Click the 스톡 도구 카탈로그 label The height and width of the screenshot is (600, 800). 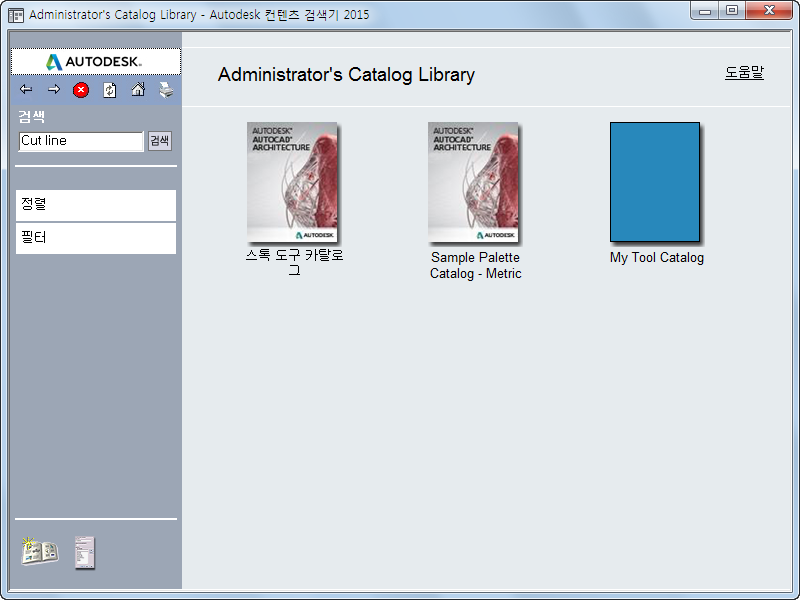pyautogui.click(x=294, y=262)
